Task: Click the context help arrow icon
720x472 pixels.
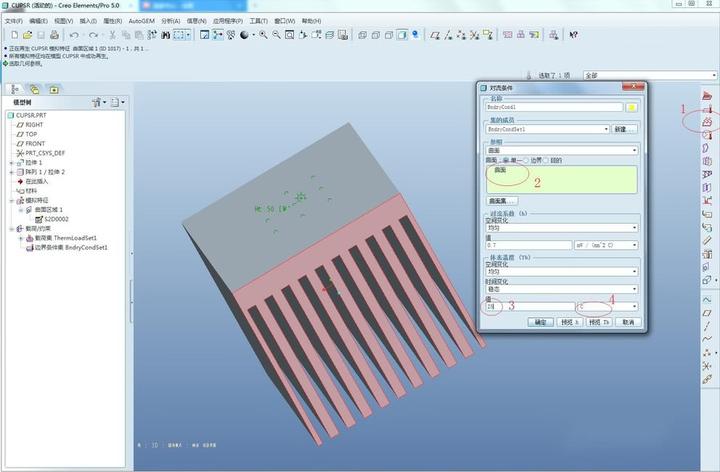Action: click(x=574, y=35)
